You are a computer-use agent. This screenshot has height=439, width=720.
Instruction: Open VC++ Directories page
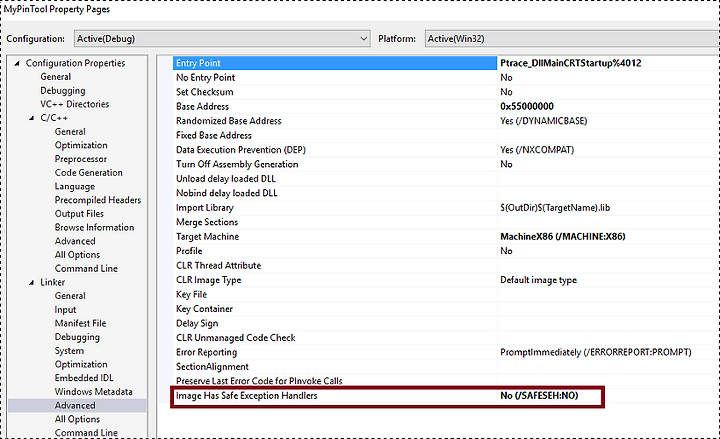(x=74, y=104)
